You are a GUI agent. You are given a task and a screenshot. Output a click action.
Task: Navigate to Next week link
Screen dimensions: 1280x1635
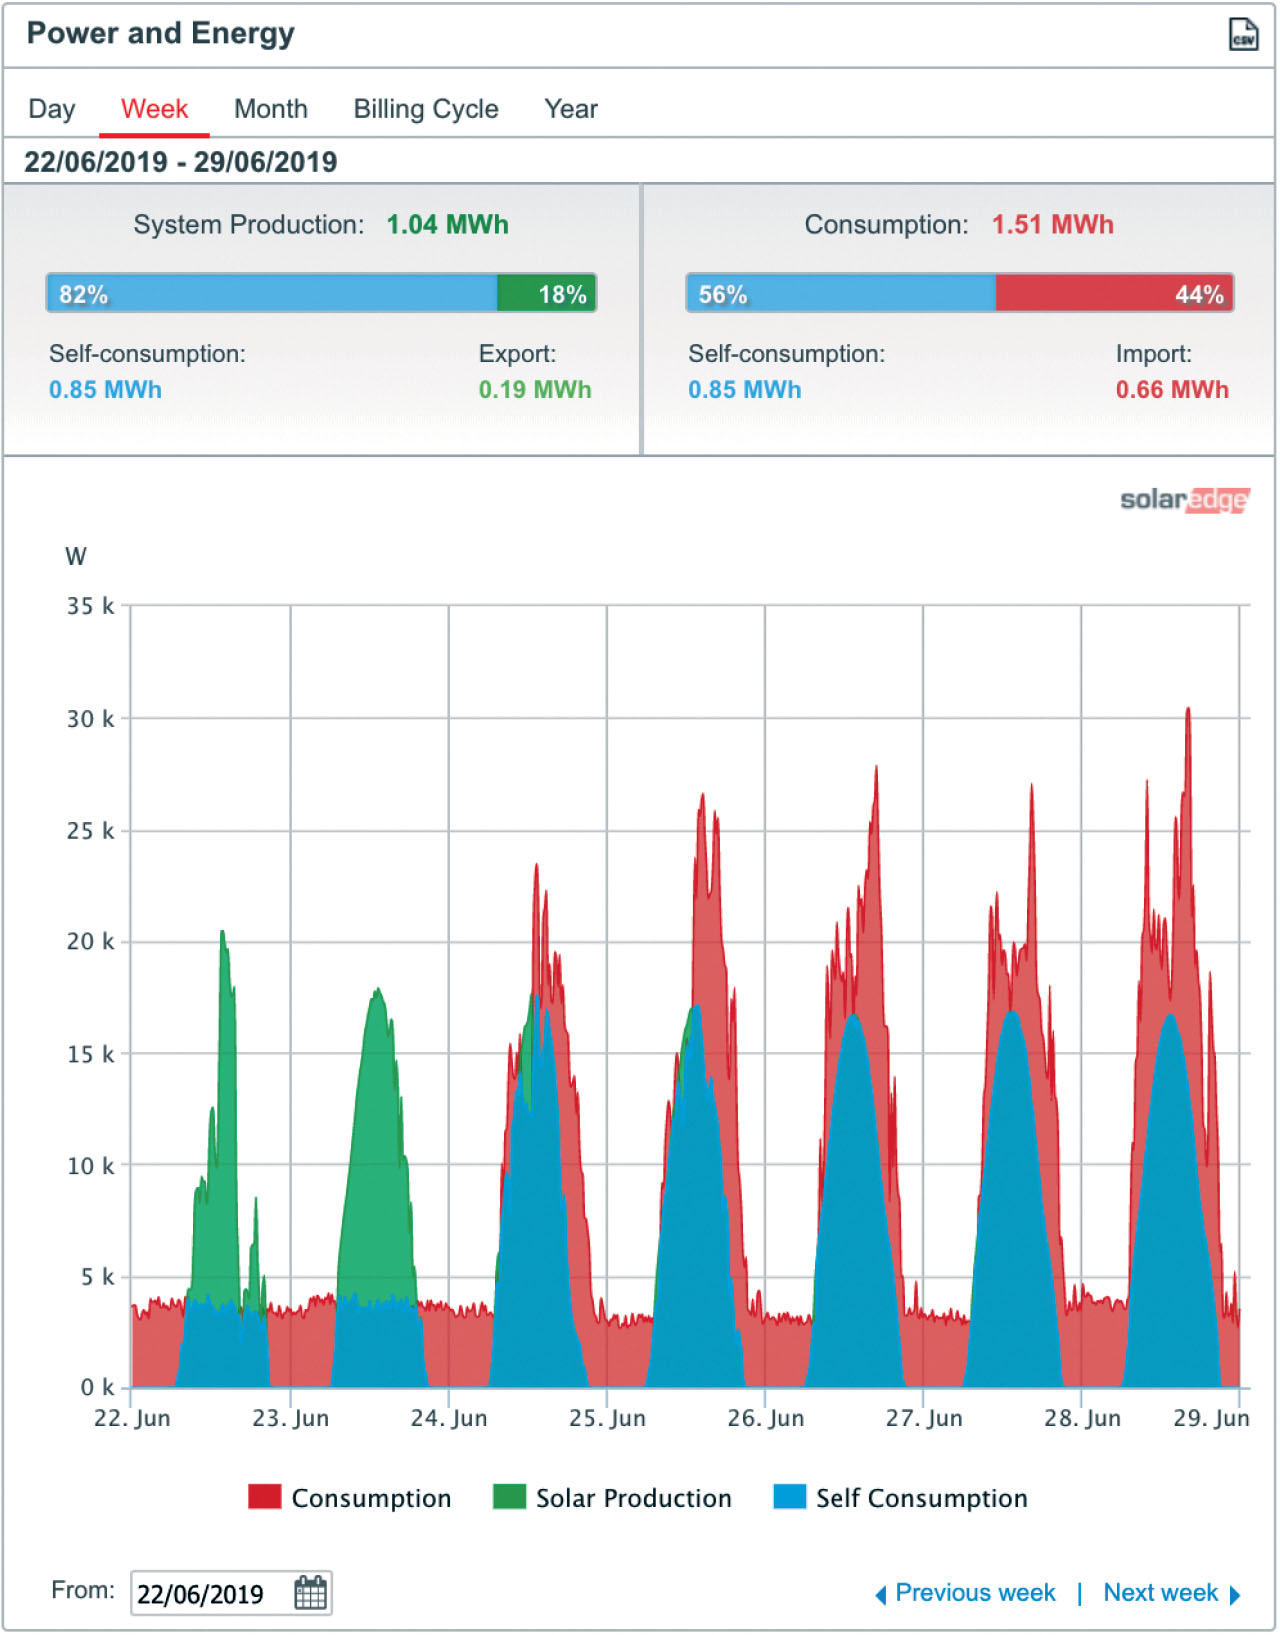click(x=1160, y=1593)
